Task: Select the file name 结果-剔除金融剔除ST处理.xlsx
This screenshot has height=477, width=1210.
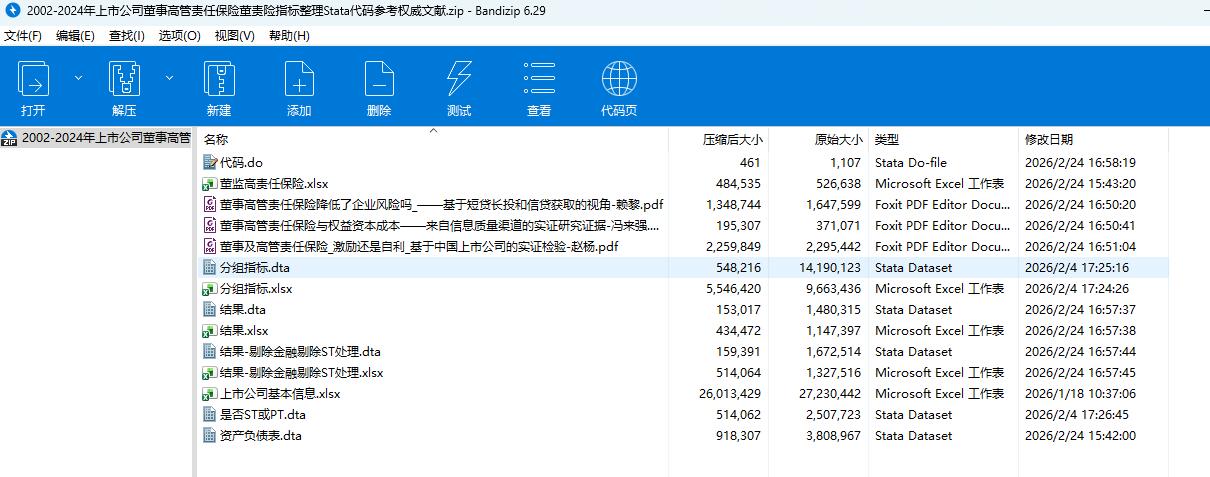Action: (x=302, y=372)
